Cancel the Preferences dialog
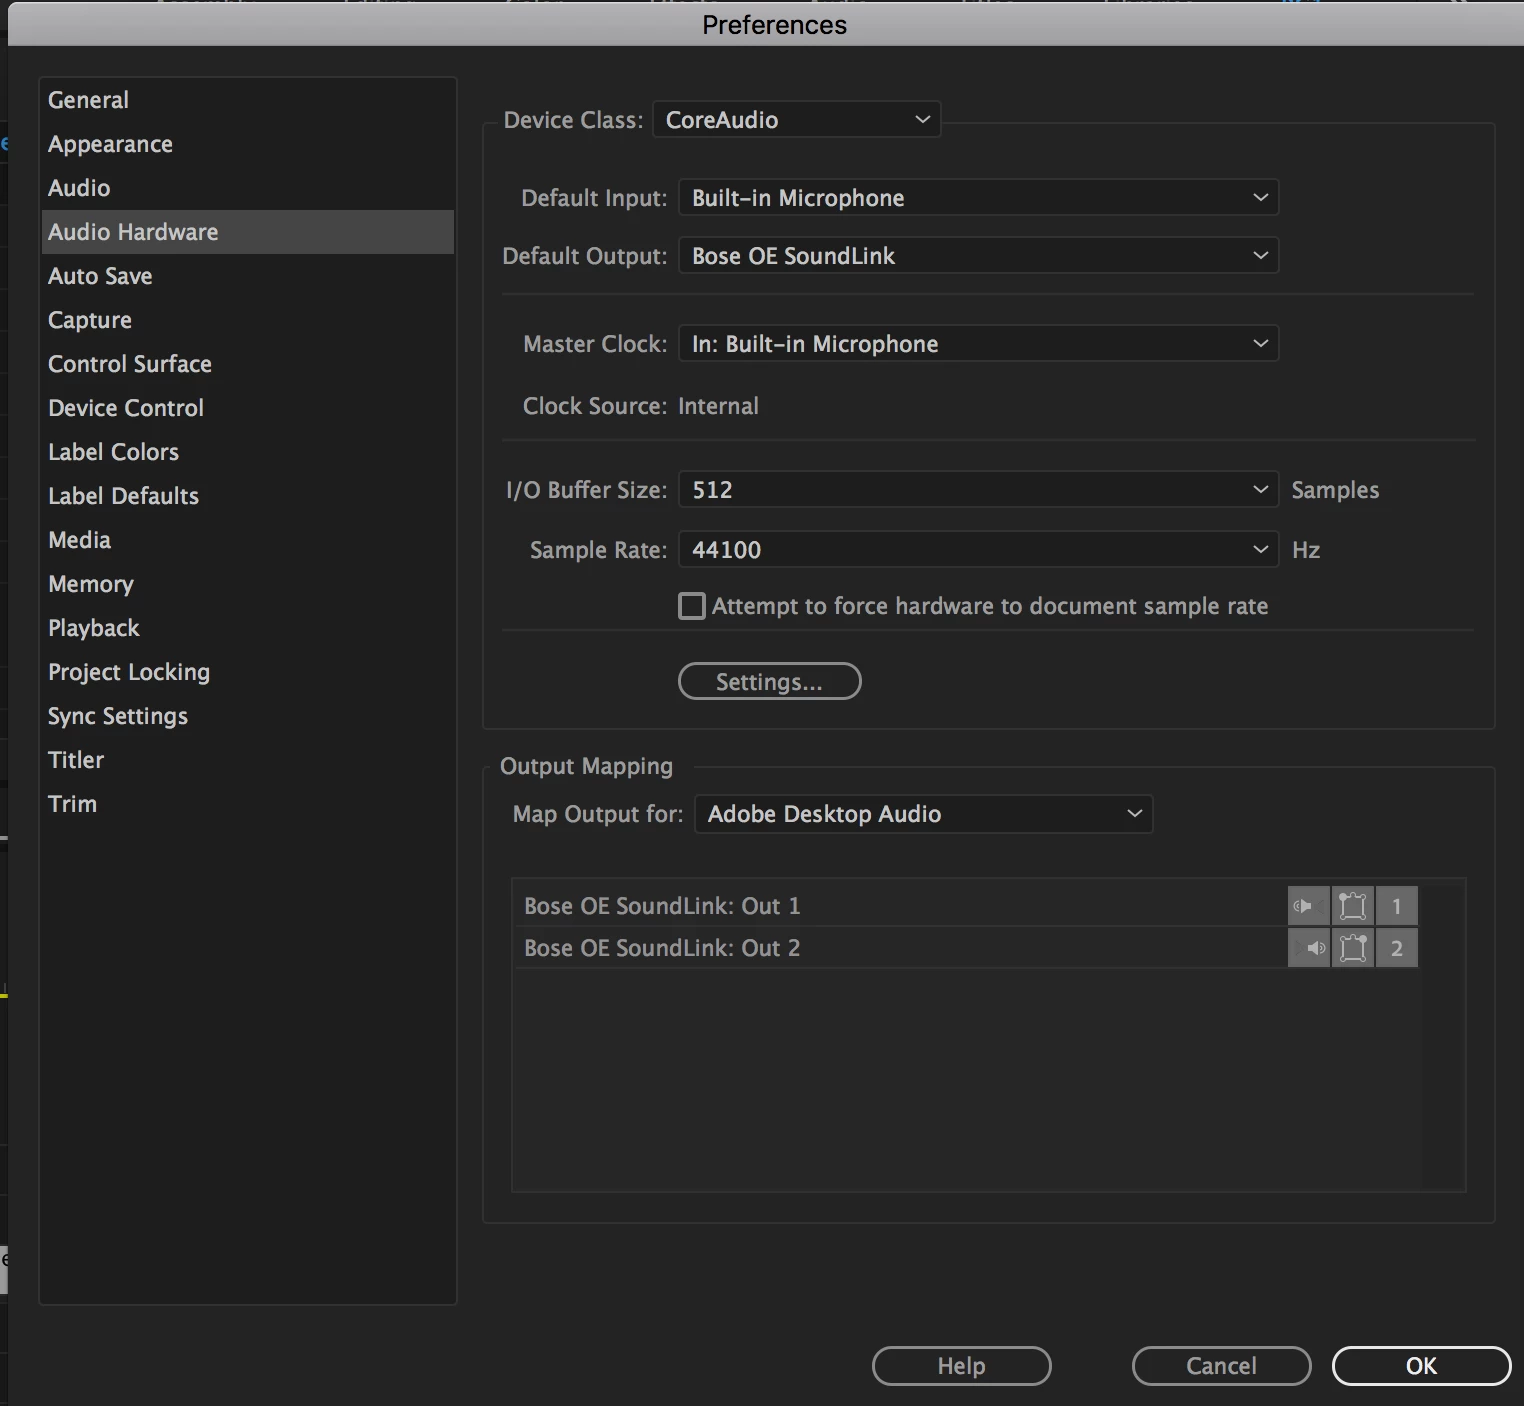The width and height of the screenshot is (1524, 1406). point(1221,1366)
